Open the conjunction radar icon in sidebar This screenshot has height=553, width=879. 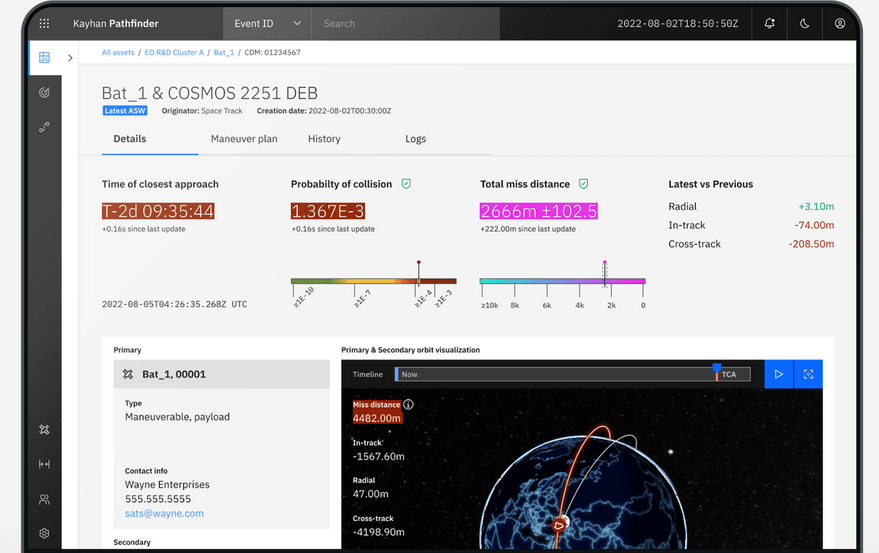44,92
